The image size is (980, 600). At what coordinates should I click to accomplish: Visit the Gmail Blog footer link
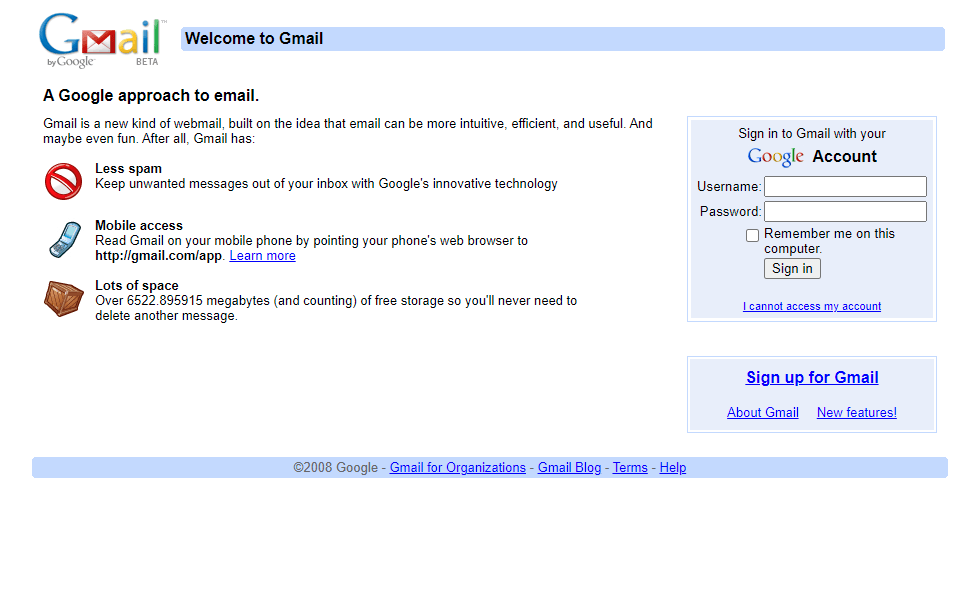click(x=569, y=468)
